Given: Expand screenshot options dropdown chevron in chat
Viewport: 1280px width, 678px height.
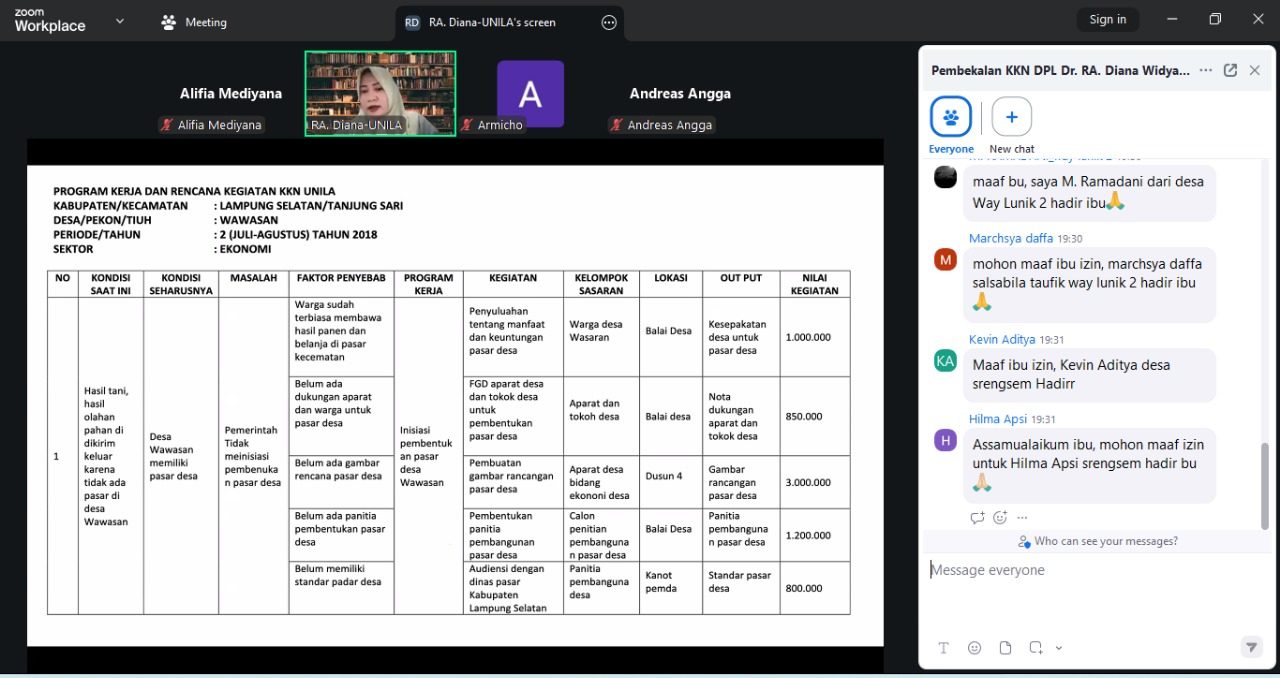Looking at the screenshot, I should click(x=1059, y=648).
